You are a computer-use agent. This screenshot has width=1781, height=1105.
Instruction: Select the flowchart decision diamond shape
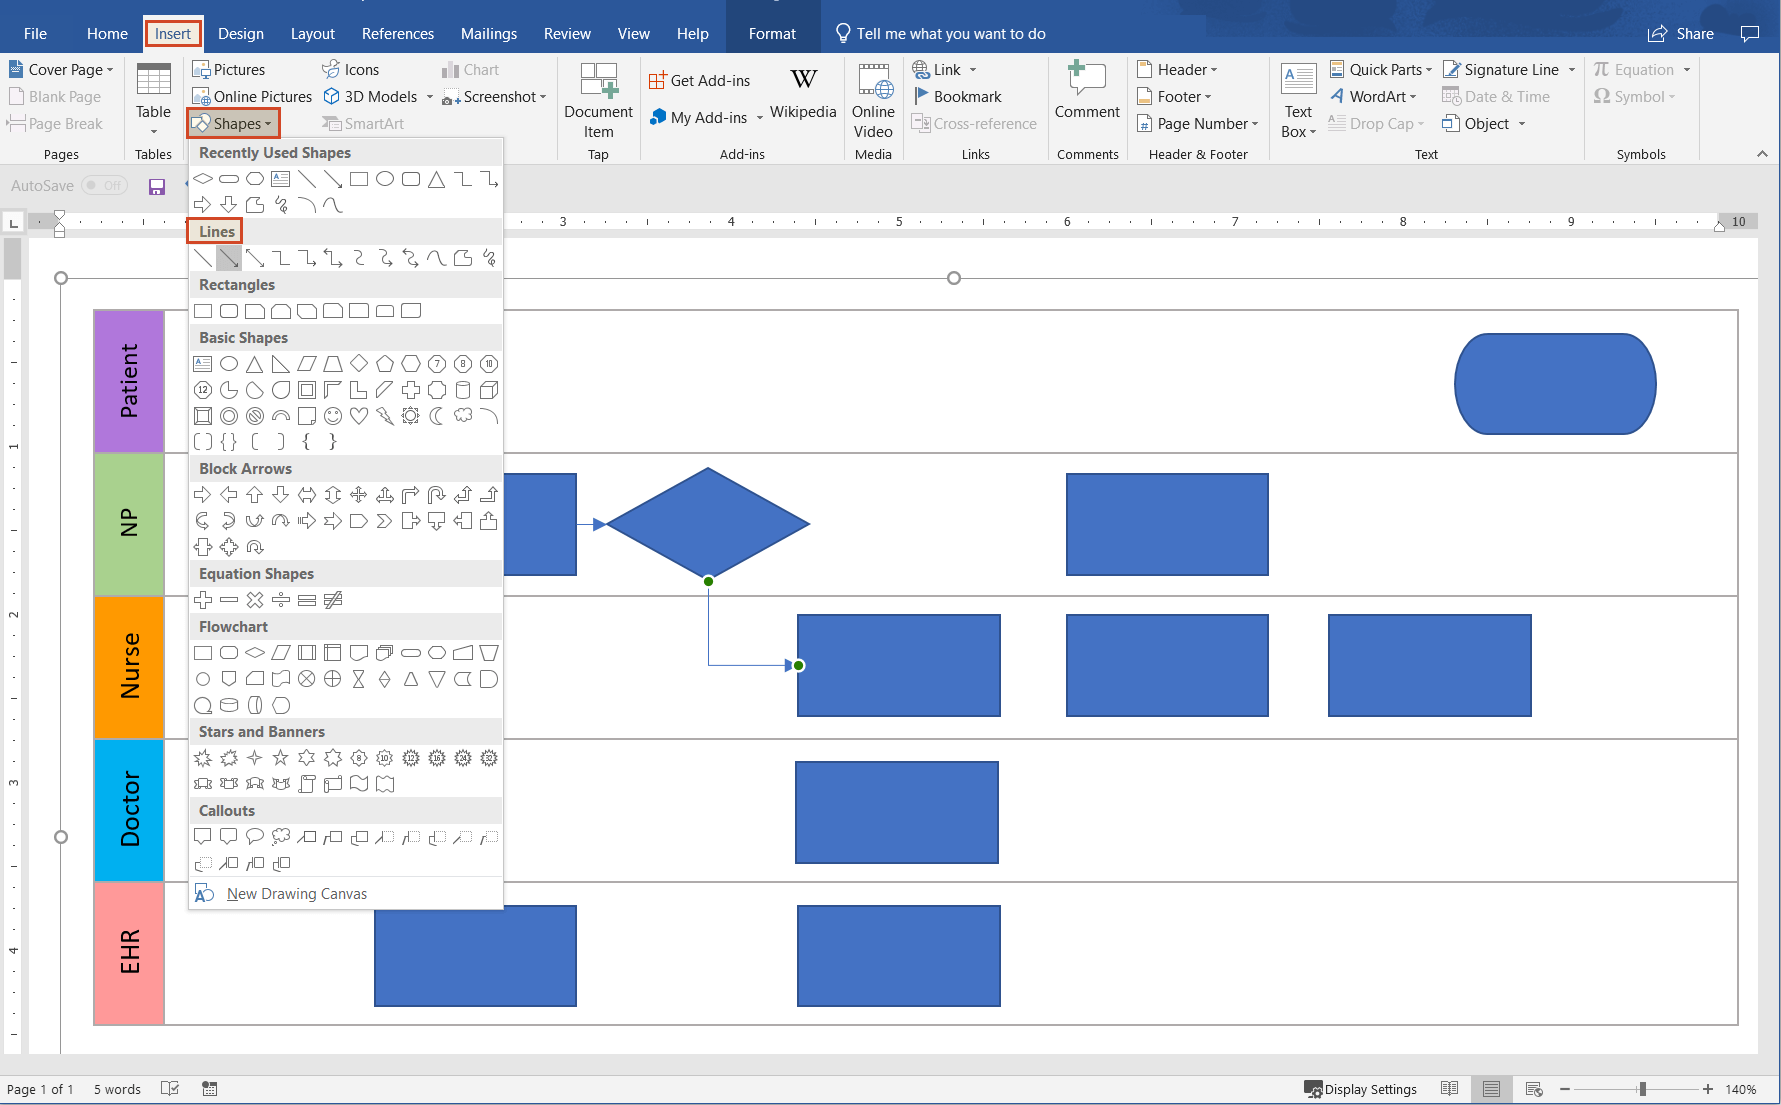[255, 653]
